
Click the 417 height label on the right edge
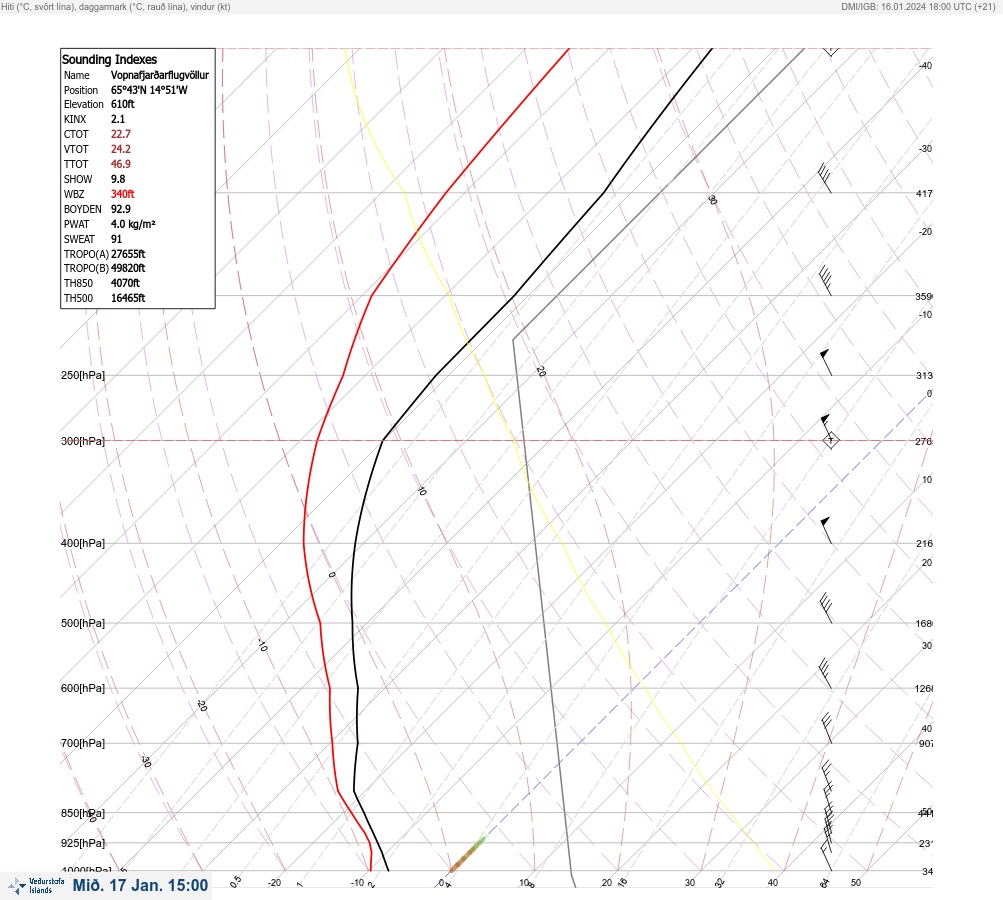click(924, 193)
